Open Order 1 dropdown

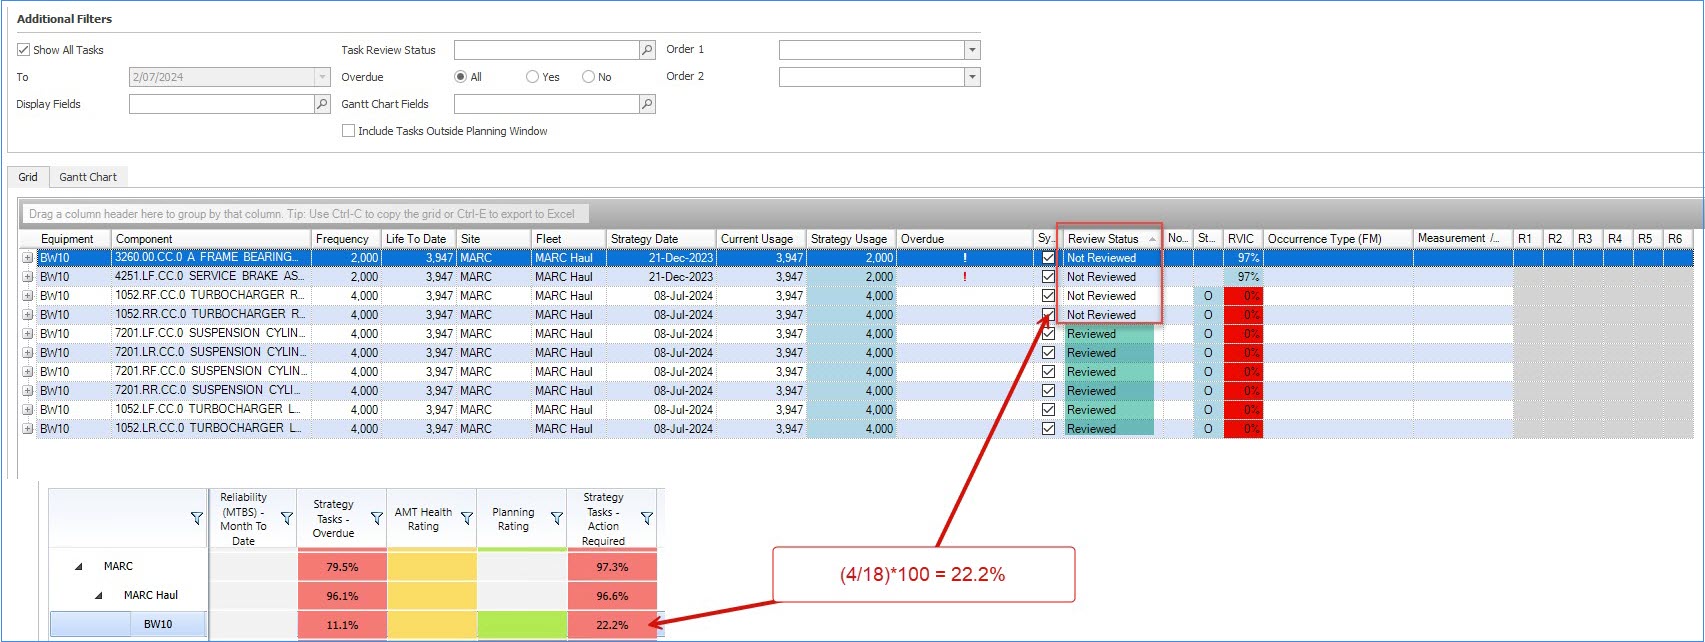click(972, 50)
